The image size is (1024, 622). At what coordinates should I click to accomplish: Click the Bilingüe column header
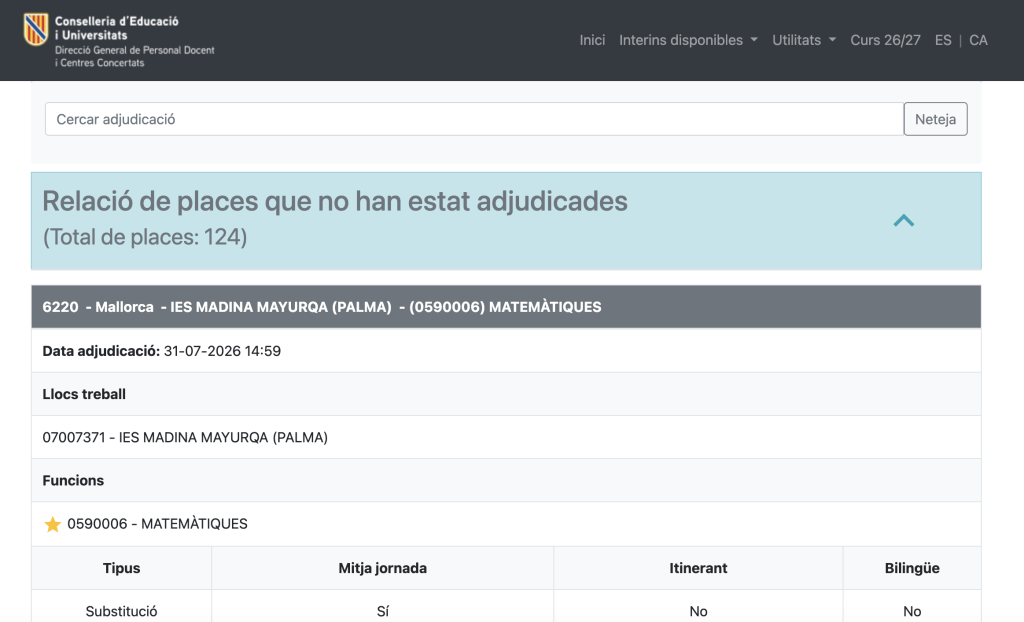pyautogui.click(x=912, y=568)
